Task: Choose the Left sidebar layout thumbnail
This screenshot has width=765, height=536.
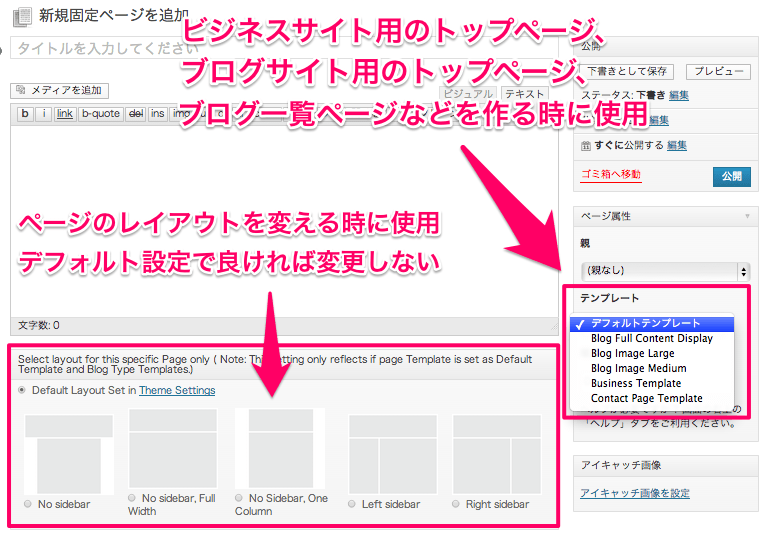Action: [x=393, y=455]
